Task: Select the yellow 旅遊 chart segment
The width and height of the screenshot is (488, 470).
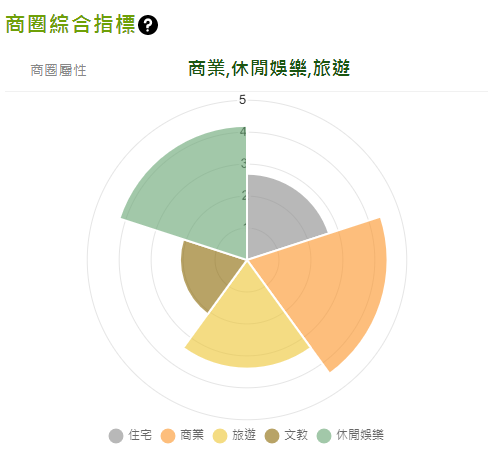Action: tap(247, 327)
